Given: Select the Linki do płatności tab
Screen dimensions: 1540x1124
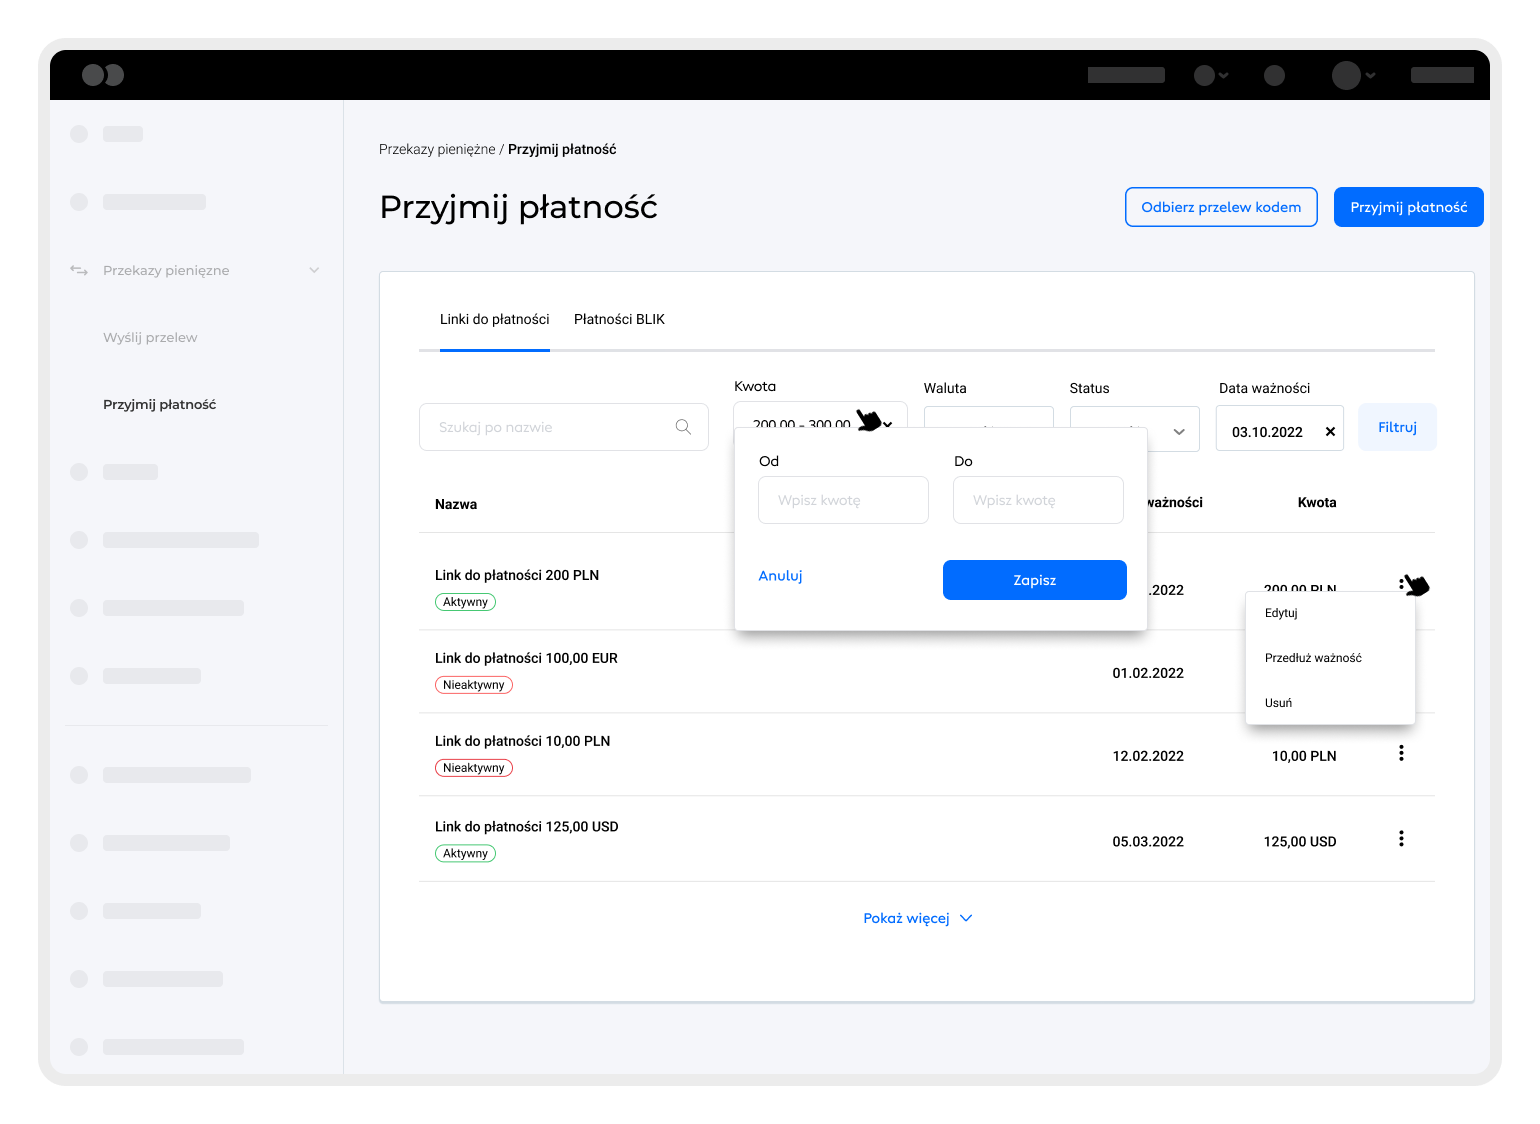Looking at the screenshot, I should [494, 319].
